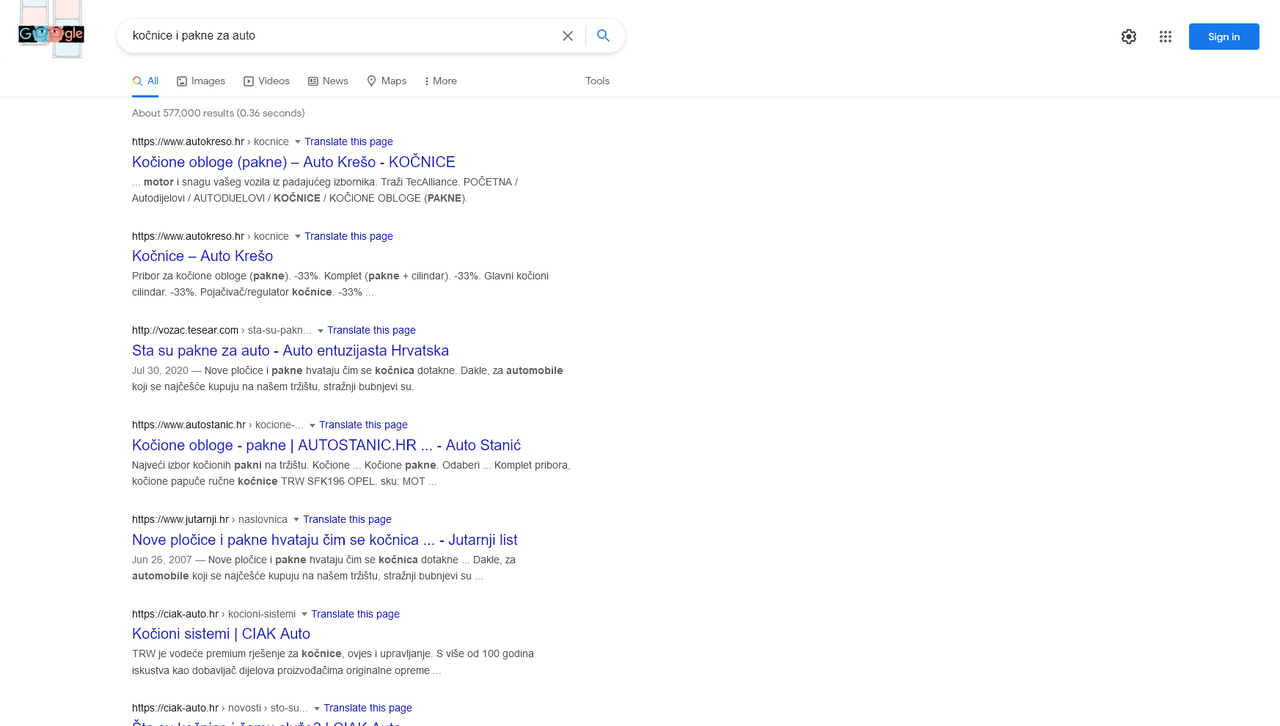Translate the Jutarnji list result page
Image resolution: width=1280 pixels, height=726 pixels.
(347, 519)
